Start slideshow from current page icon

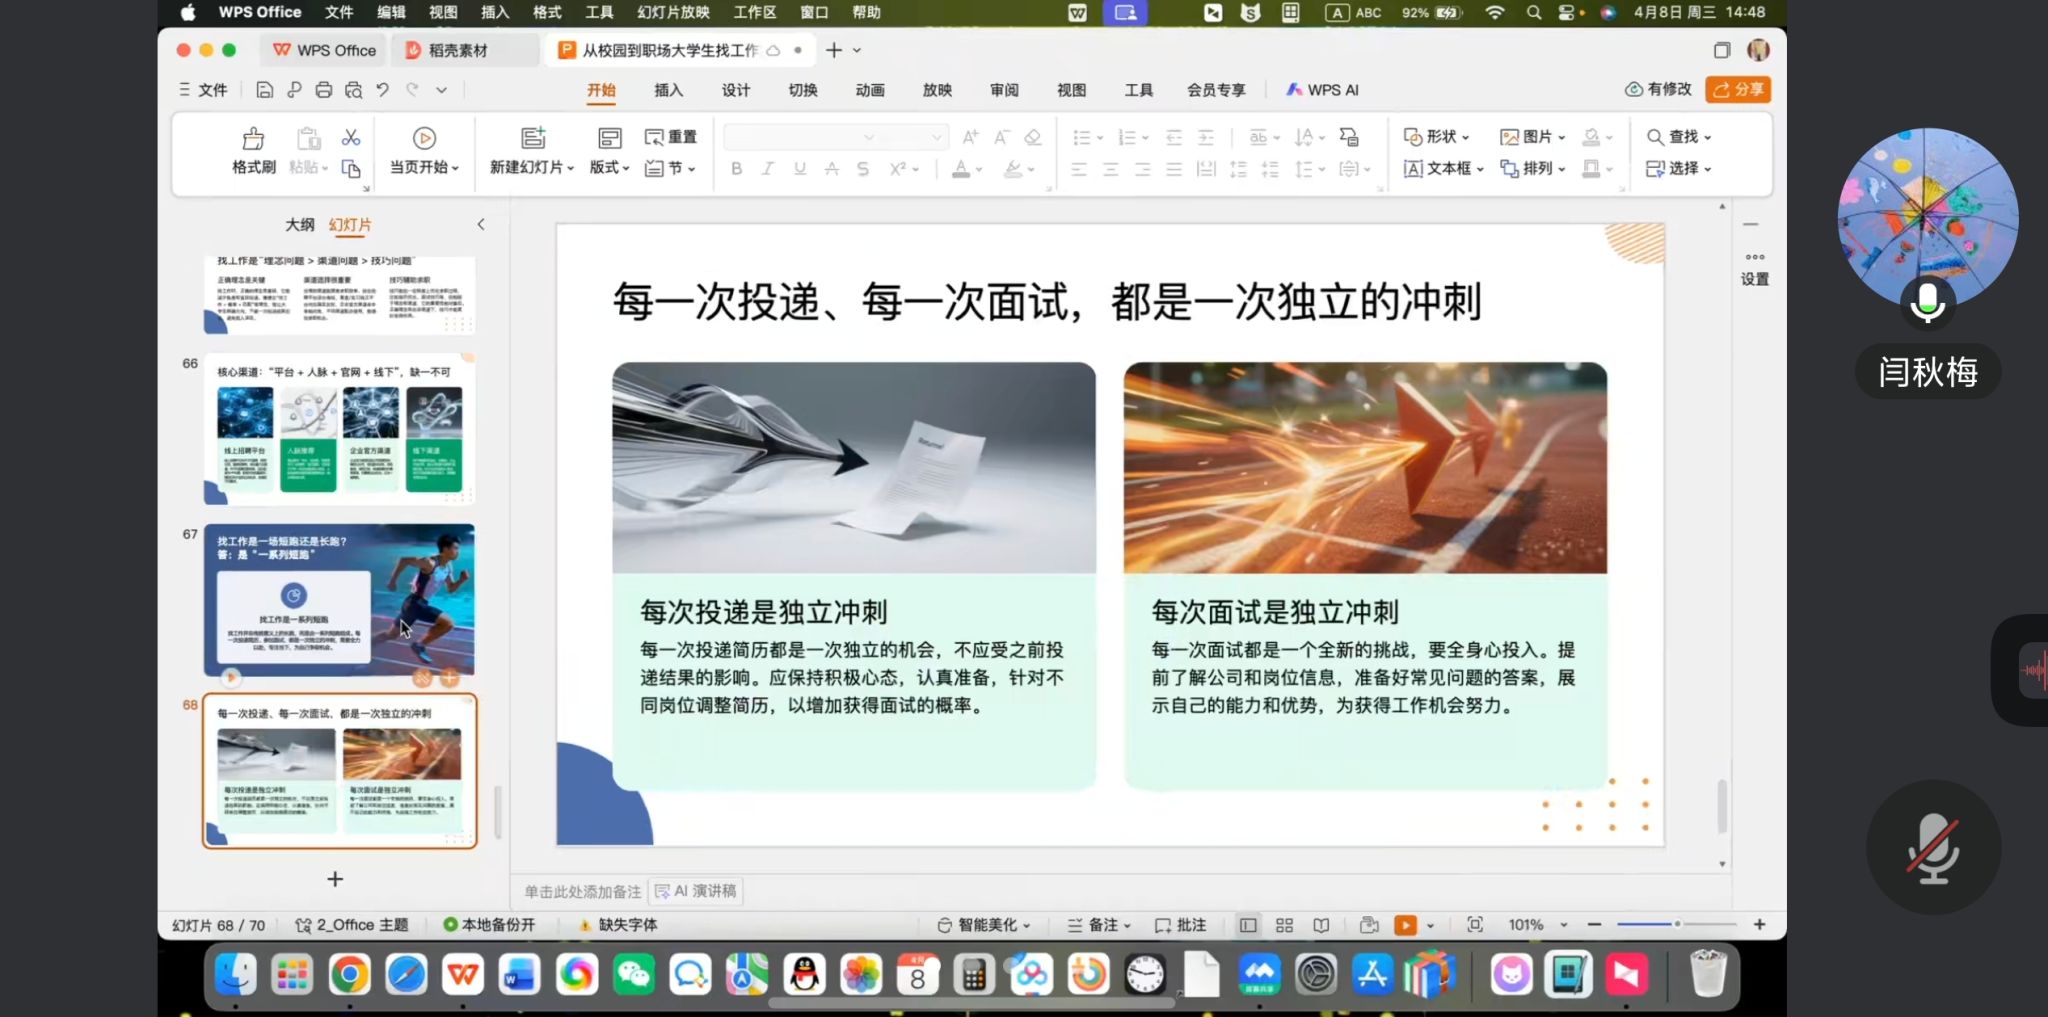(x=424, y=139)
